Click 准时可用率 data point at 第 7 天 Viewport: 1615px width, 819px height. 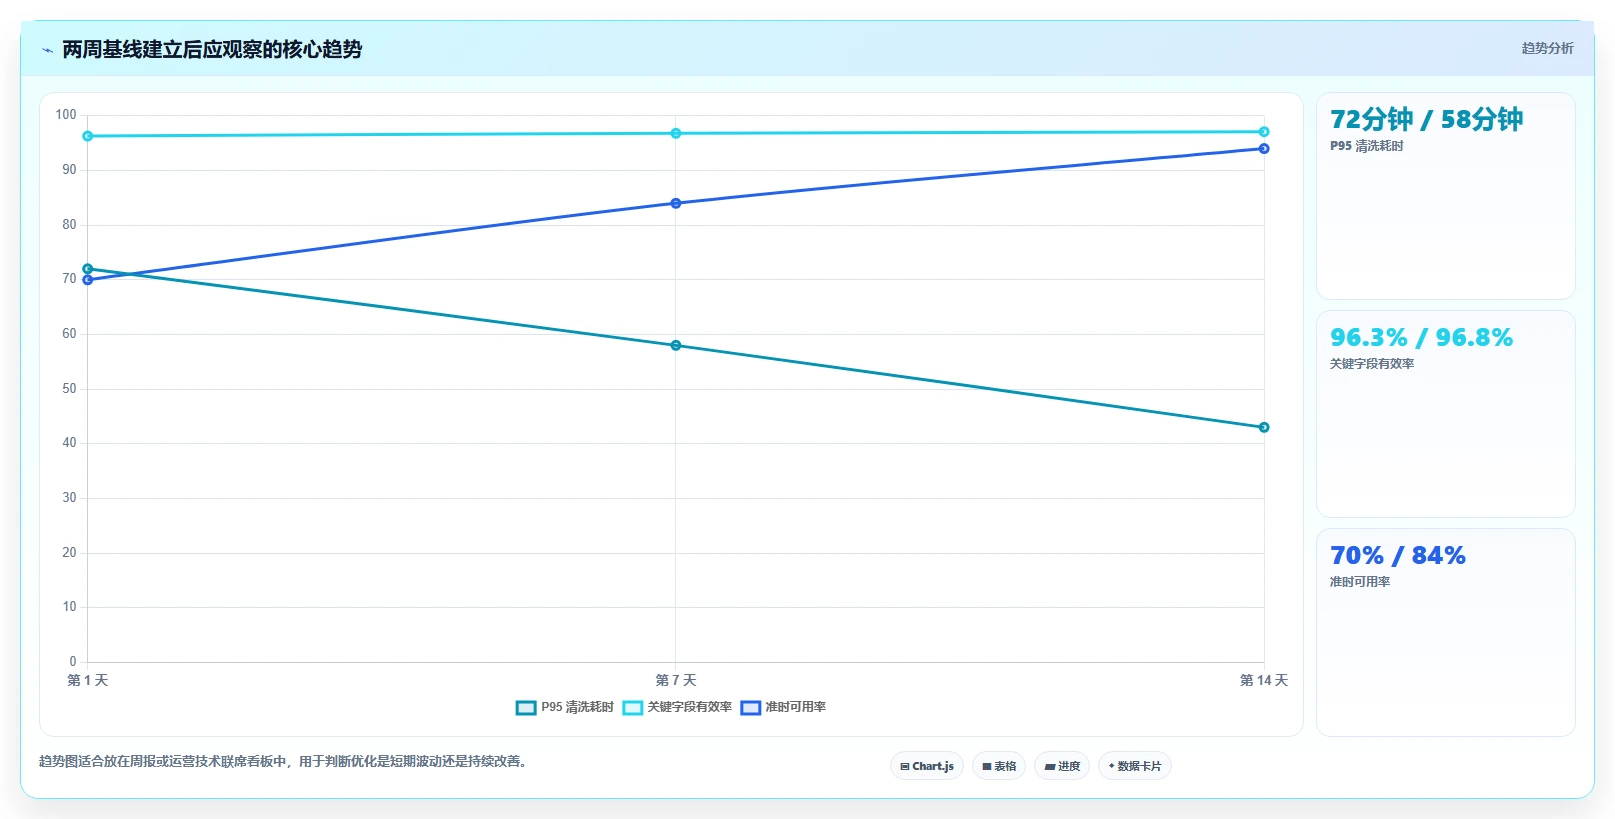[x=676, y=203]
